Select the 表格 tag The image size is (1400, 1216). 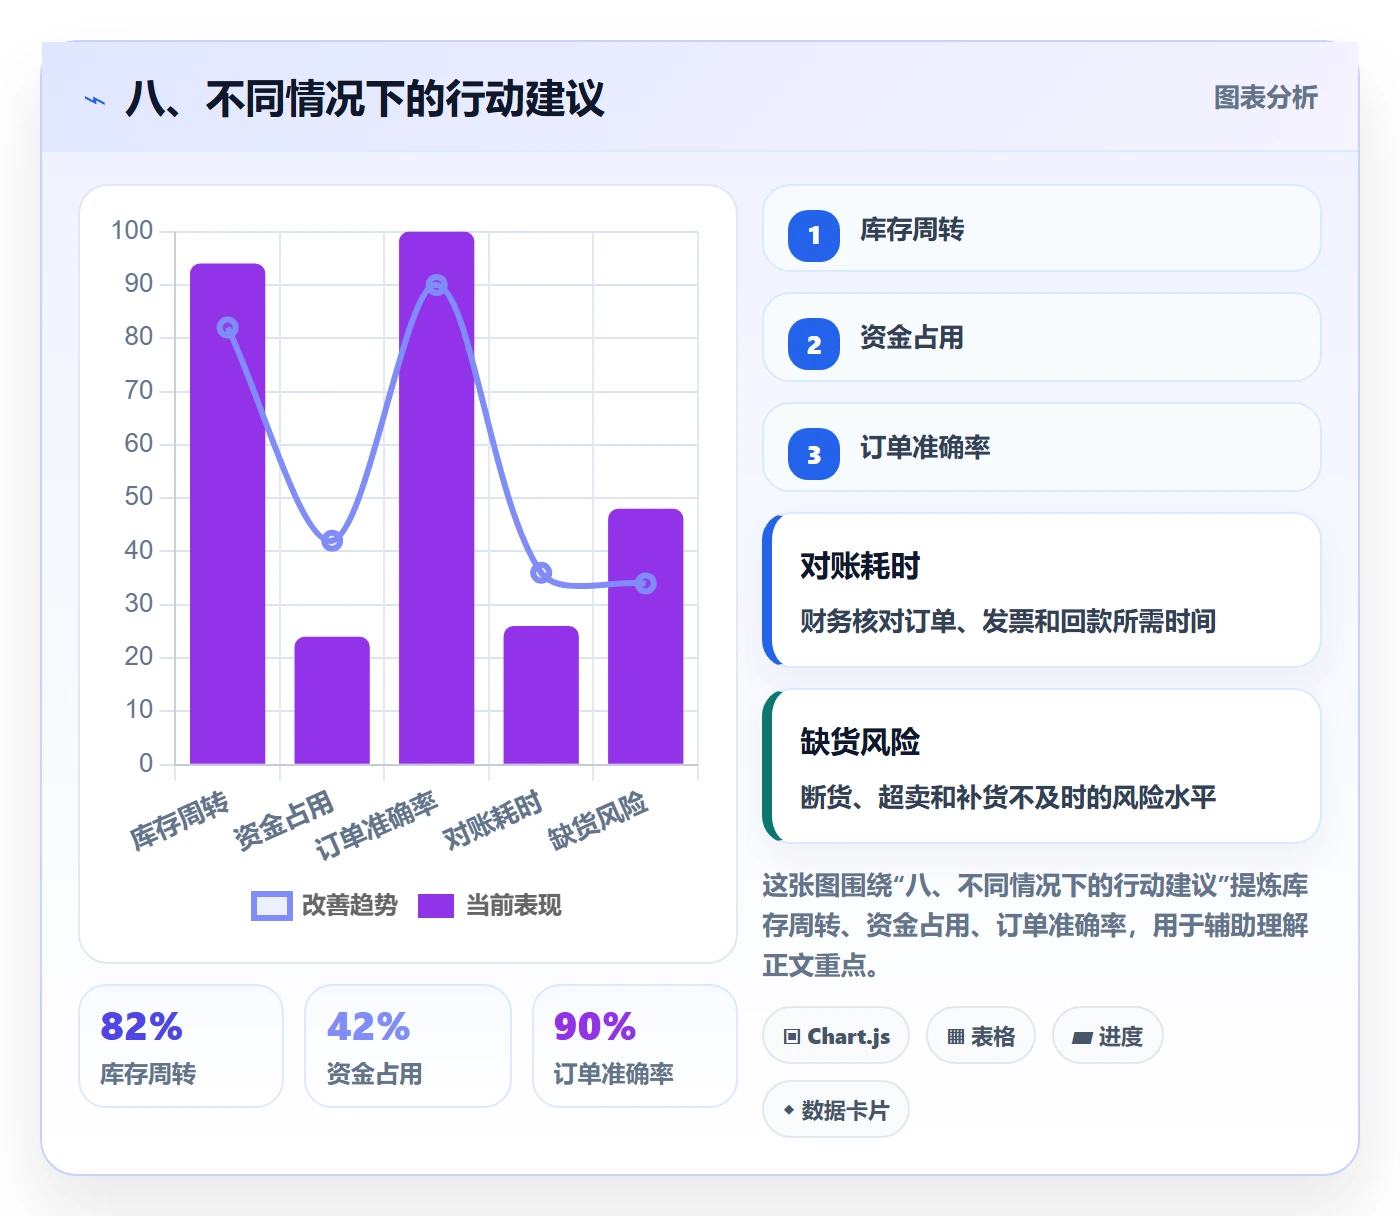(981, 1036)
